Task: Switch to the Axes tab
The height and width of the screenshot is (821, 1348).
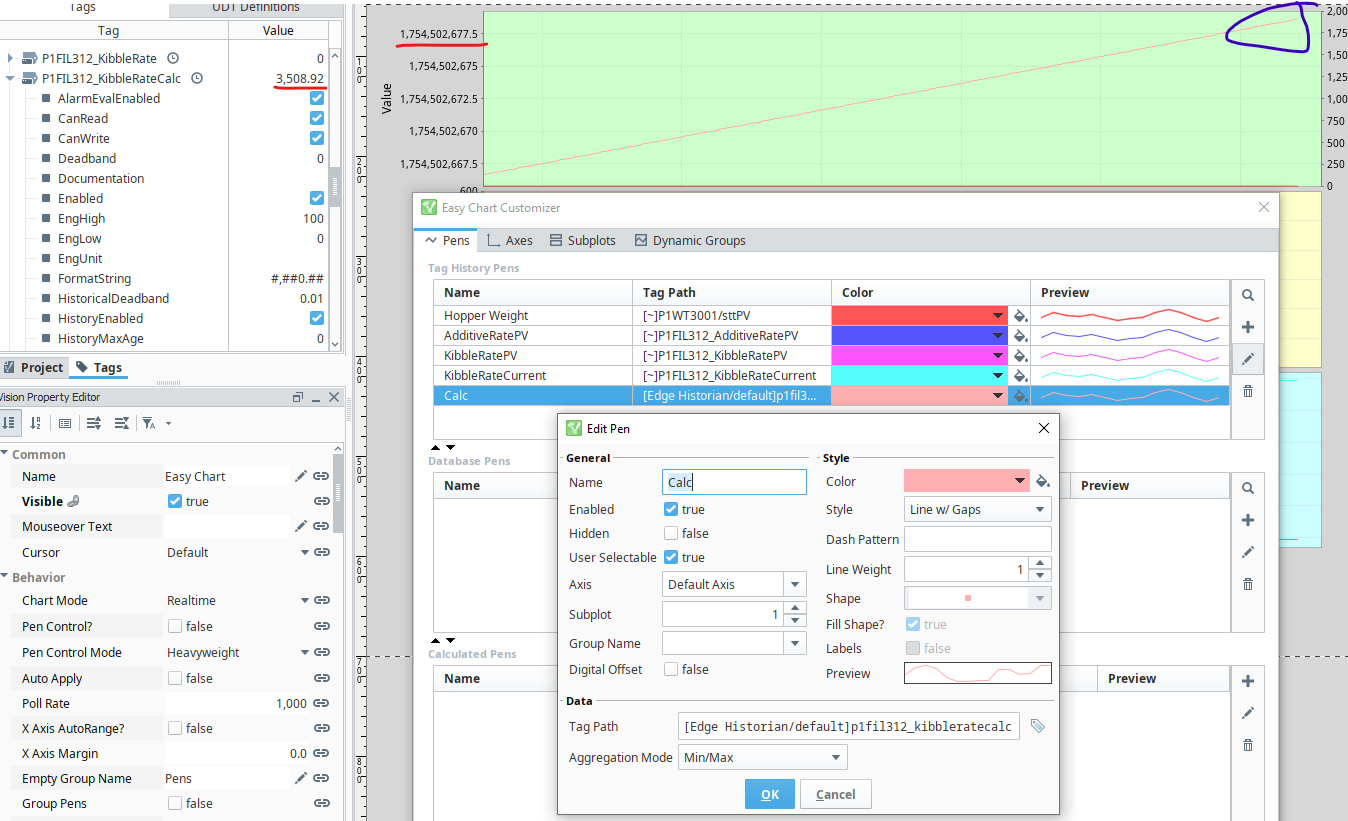Action: [509, 240]
